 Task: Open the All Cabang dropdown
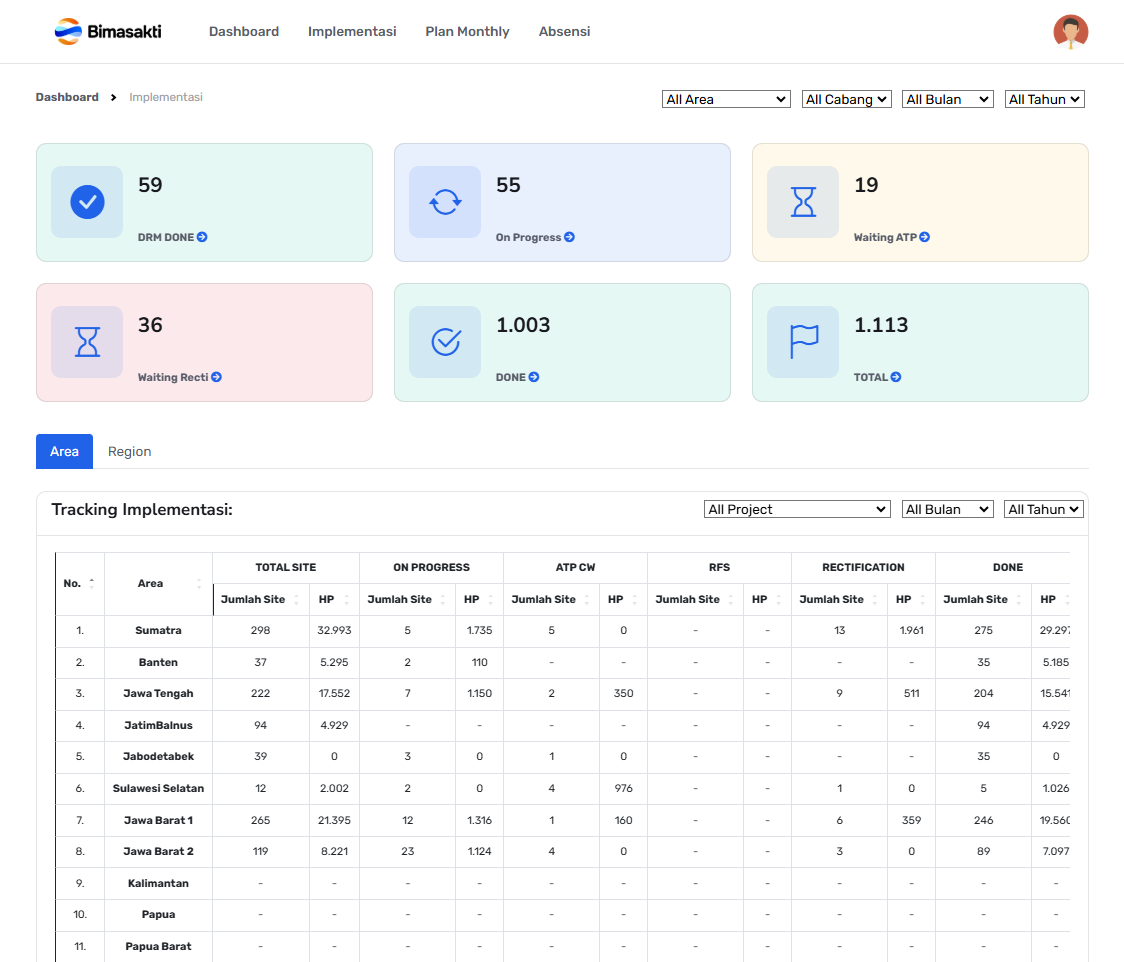click(847, 99)
